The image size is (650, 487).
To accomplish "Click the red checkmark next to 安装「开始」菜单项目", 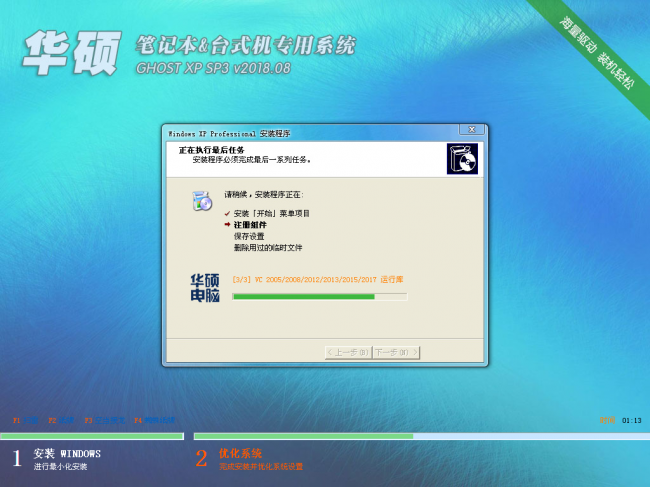I will pyautogui.click(x=227, y=214).
